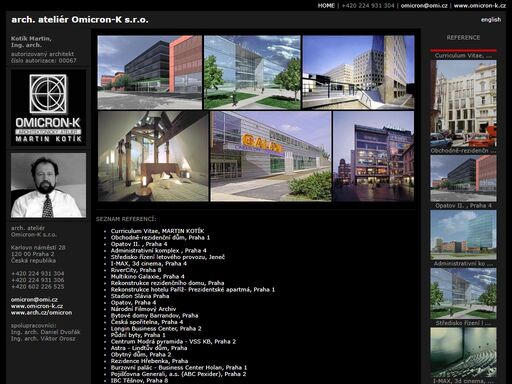The image size is (512, 384).
Task: Click the black-and-white portrait photo of Martin Kotík
Action: [48, 185]
